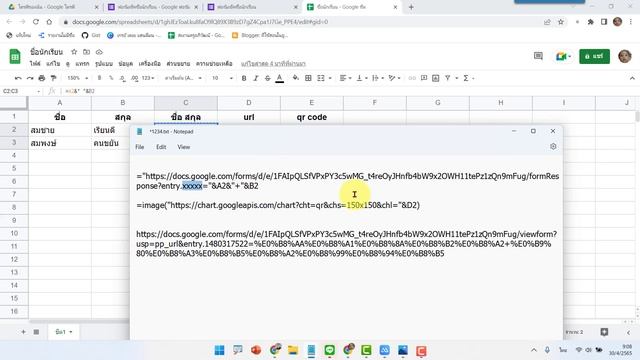The image size is (640, 360).
Task: Increase decimal places in toolbar
Action: click(134, 78)
